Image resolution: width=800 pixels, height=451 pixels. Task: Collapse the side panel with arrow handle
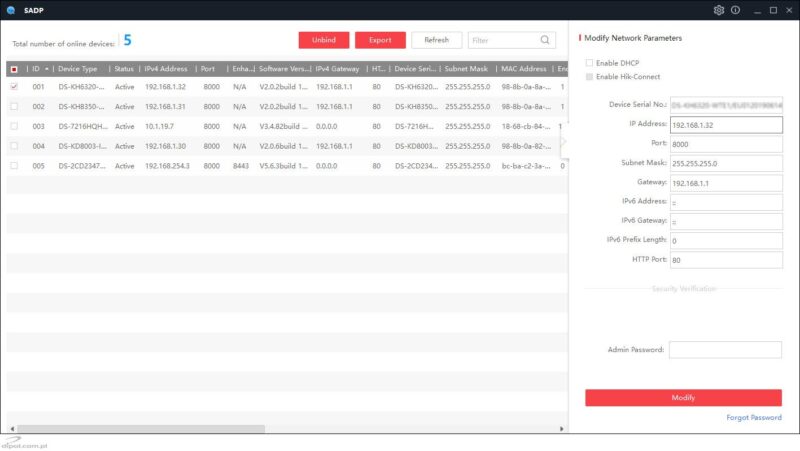pyautogui.click(x=564, y=141)
